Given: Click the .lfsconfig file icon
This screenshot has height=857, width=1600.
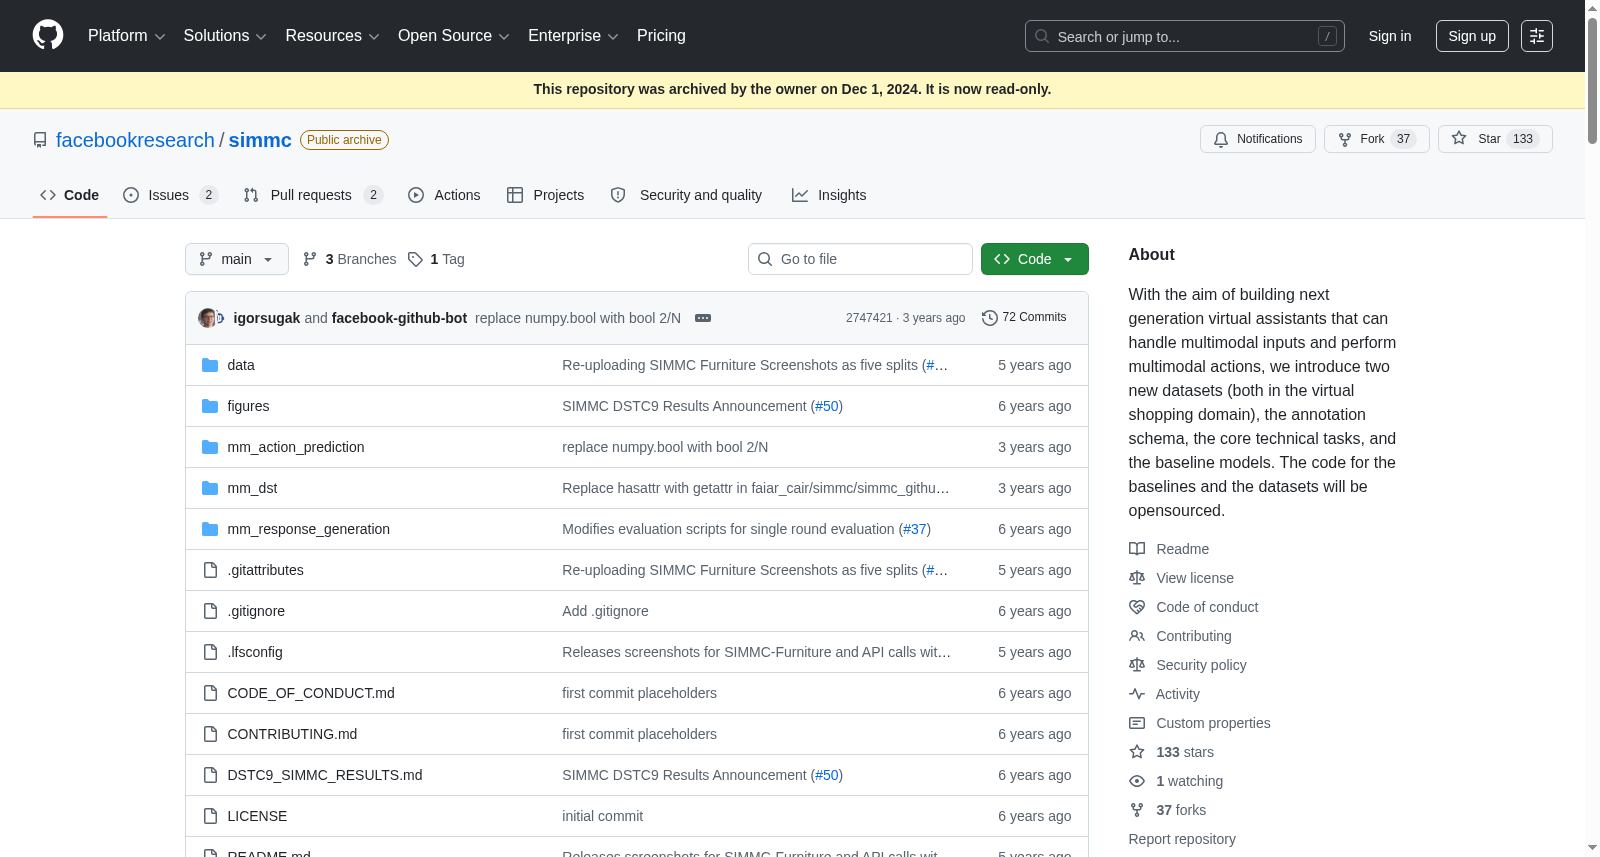Looking at the screenshot, I should pyautogui.click(x=210, y=652).
